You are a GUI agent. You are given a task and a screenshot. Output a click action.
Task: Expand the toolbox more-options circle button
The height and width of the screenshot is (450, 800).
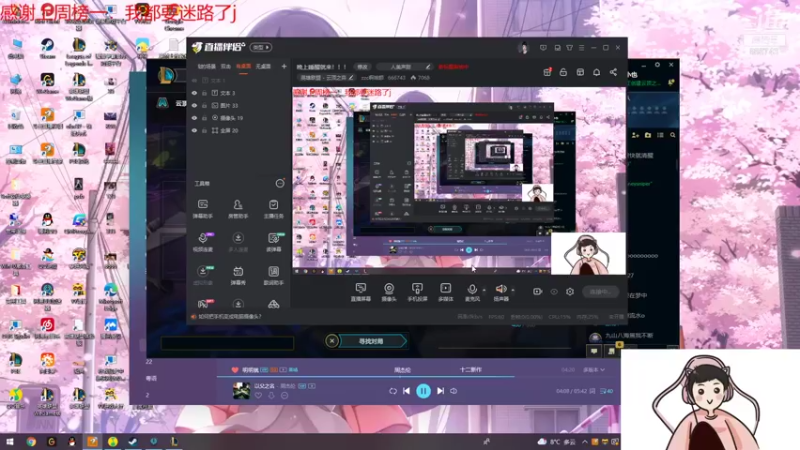[x=280, y=183]
